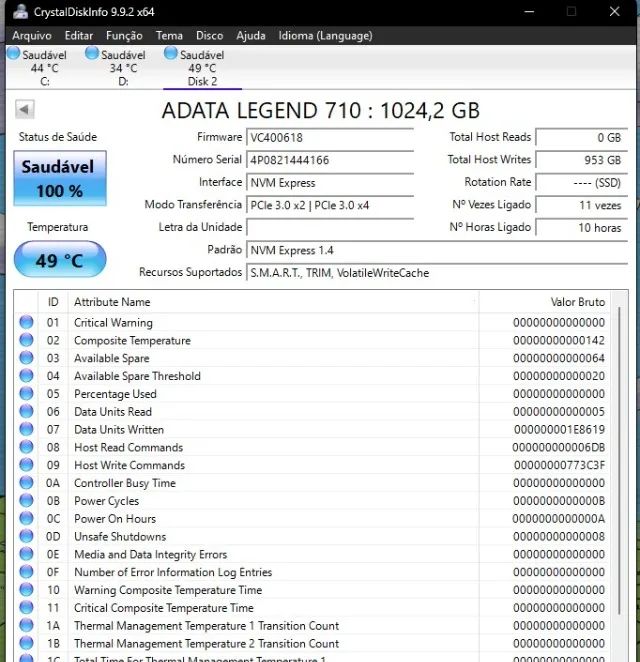Image resolution: width=640 pixels, height=662 pixels.
Task: Open the Editar menu
Action: [79, 35]
